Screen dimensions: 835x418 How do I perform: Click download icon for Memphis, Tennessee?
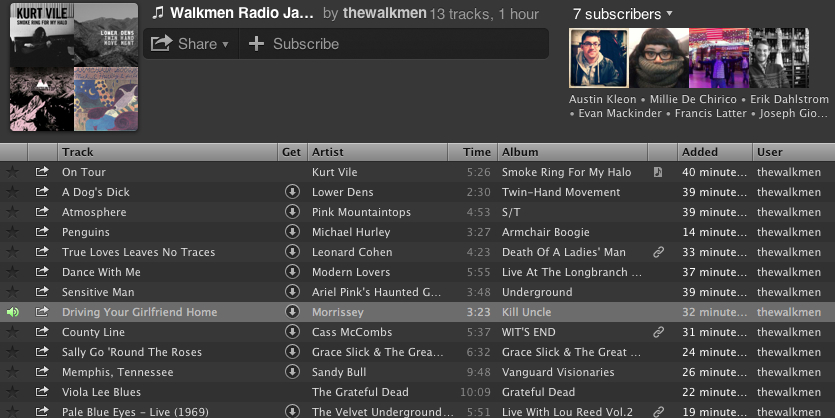[292, 372]
